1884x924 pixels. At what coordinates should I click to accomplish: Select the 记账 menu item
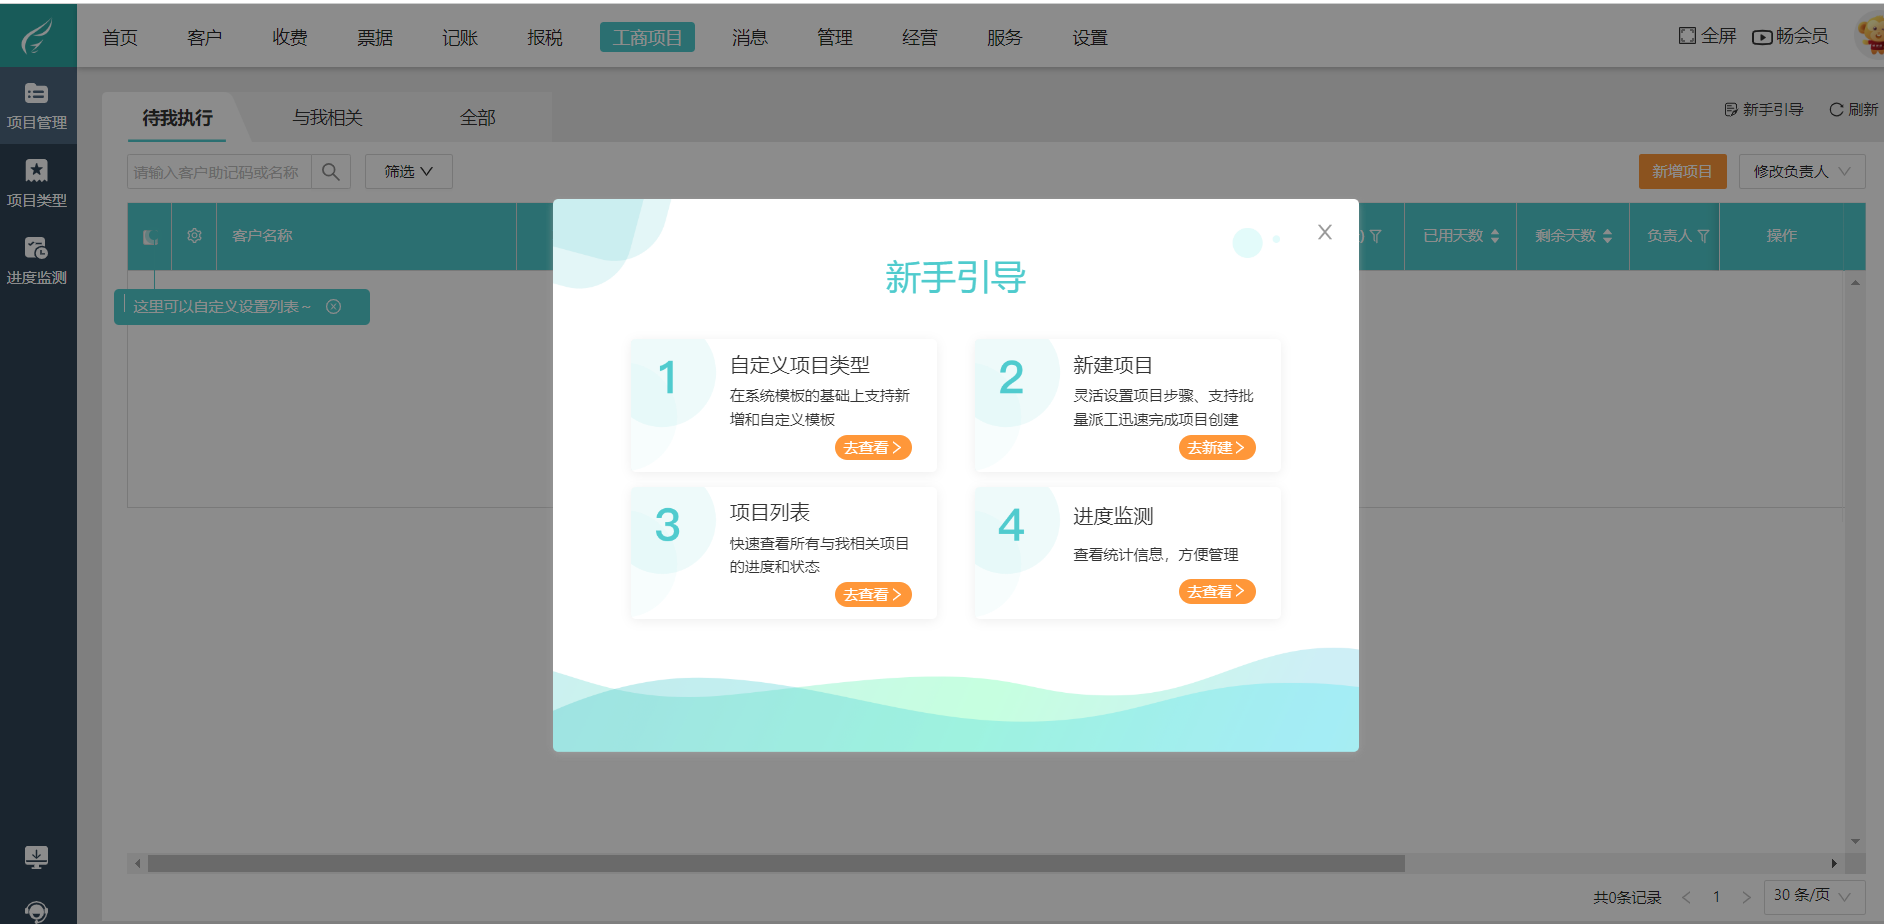click(459, 37)
